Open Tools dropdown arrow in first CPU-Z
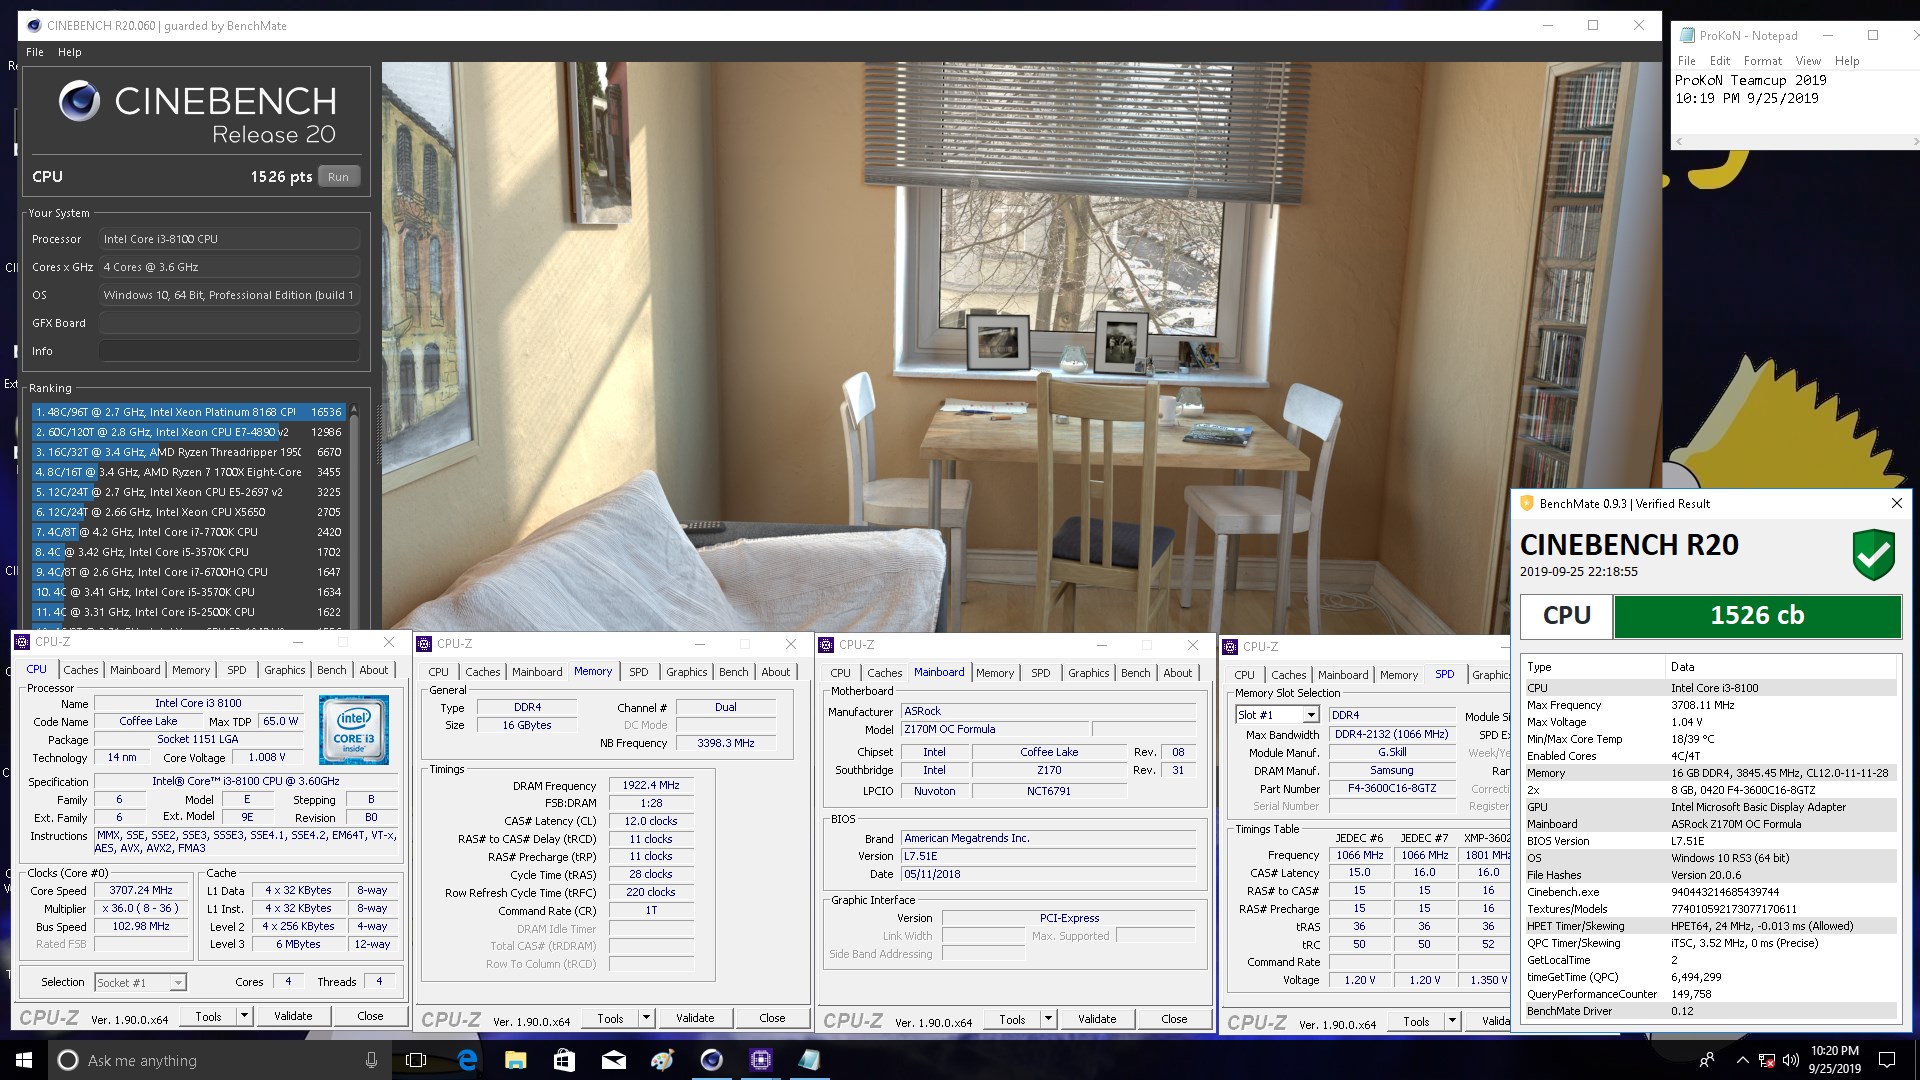The width and height of the screenshot is (1920, 1080). pos(243,1016)
